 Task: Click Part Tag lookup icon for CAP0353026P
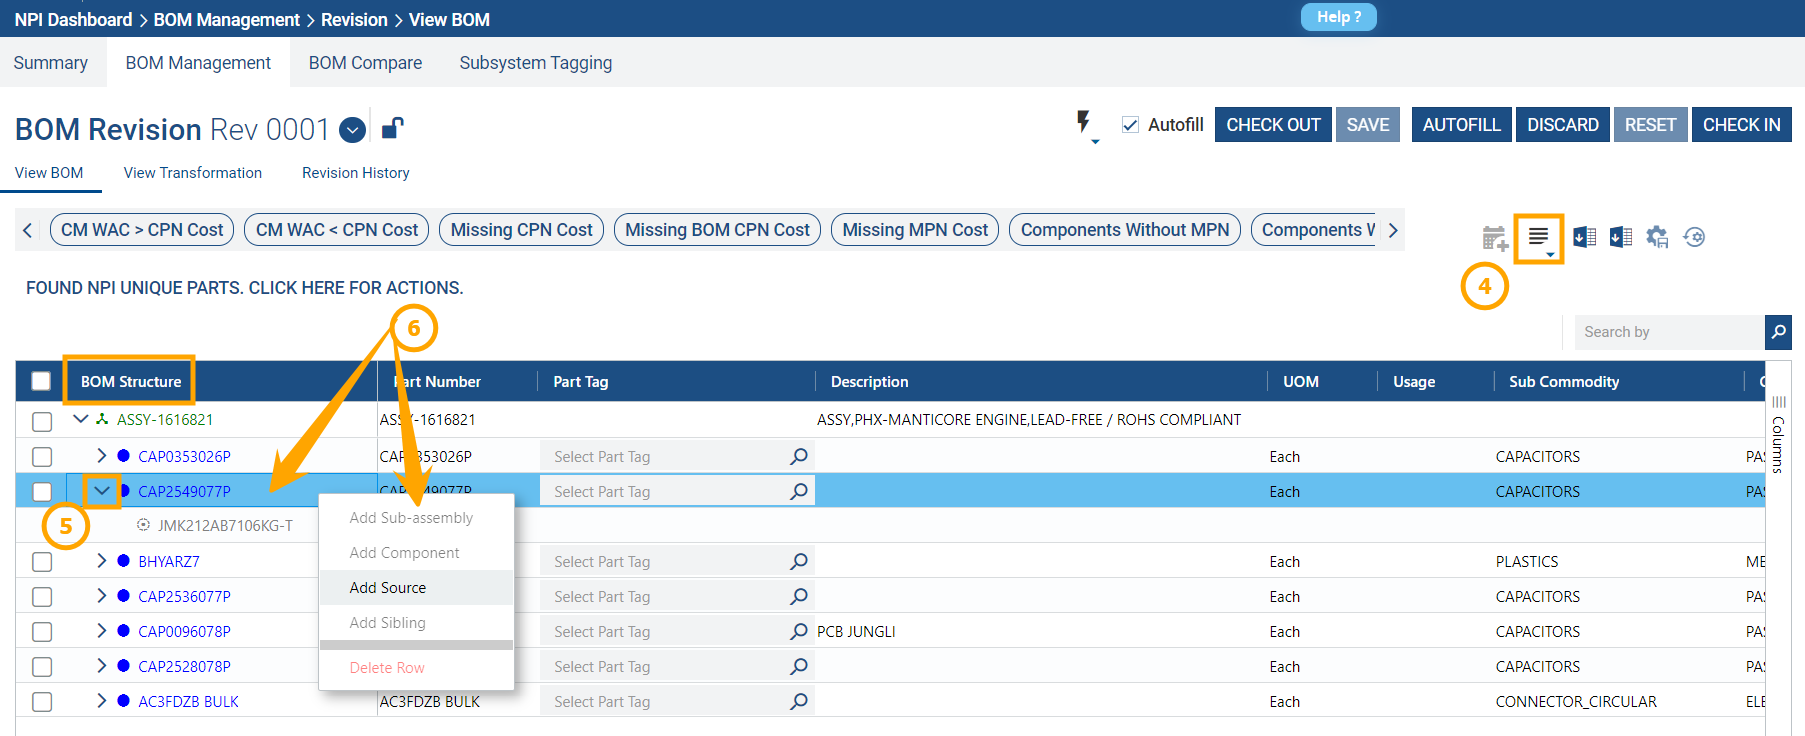tap(799, 457)
